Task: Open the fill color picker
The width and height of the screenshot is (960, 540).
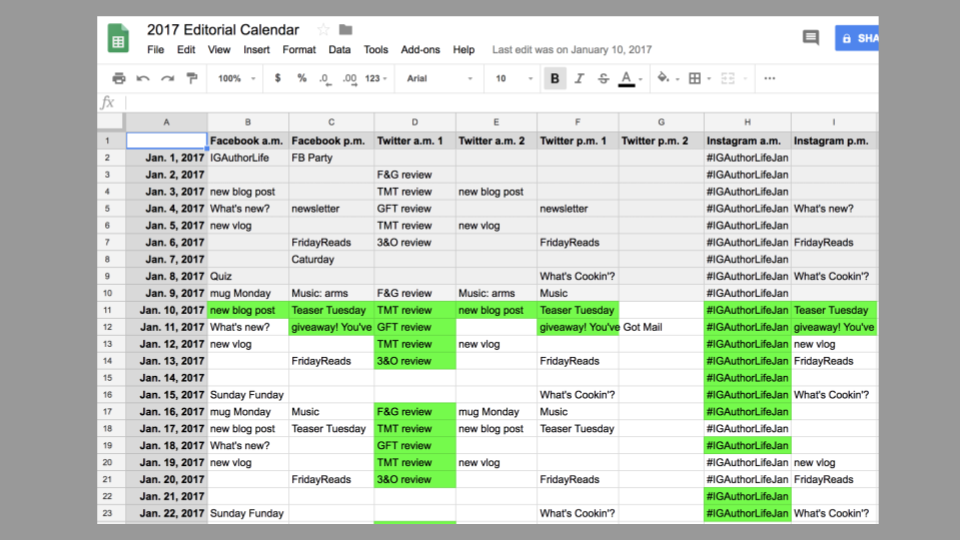Action: click(x=663, y=78)
